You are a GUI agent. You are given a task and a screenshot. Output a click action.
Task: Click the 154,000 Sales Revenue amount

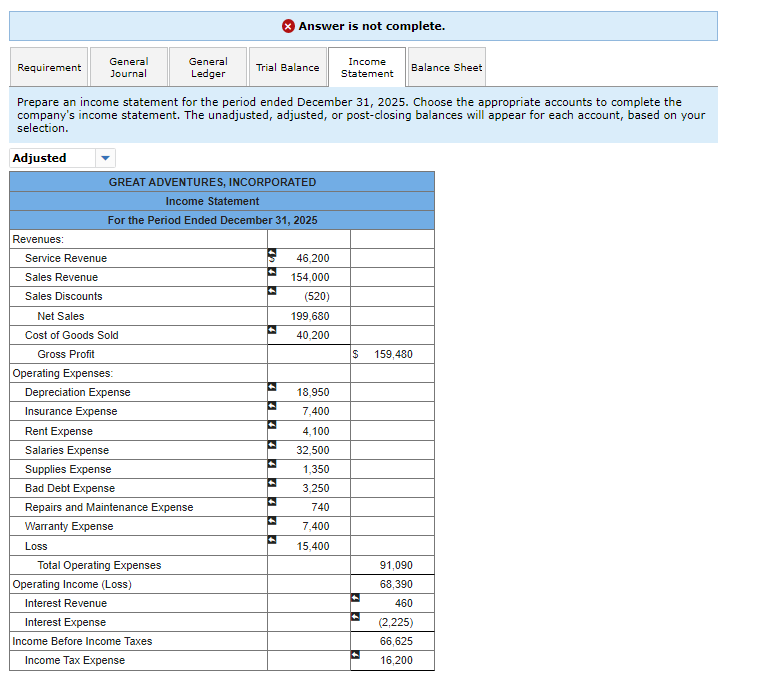point(309,277)
